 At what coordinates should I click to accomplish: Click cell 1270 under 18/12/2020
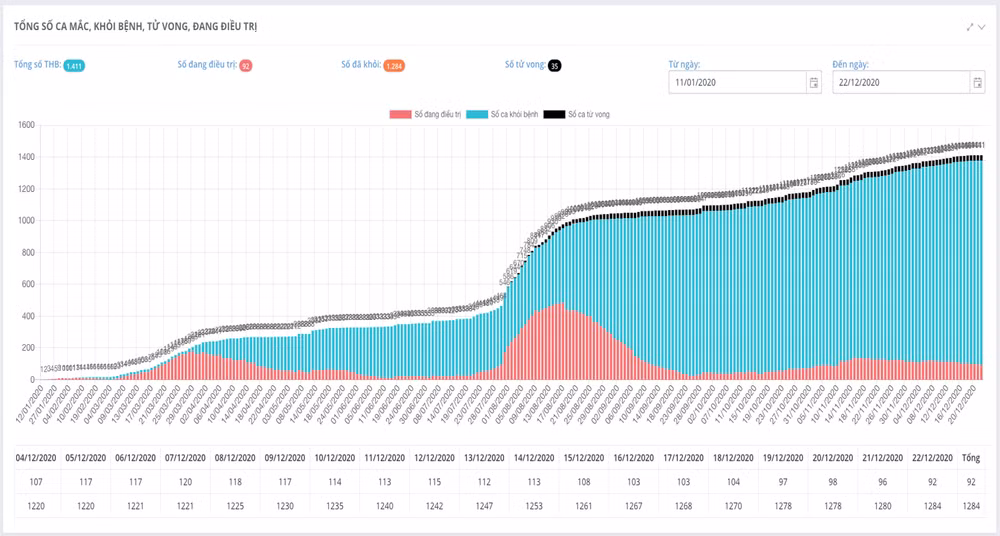[732, 506]
